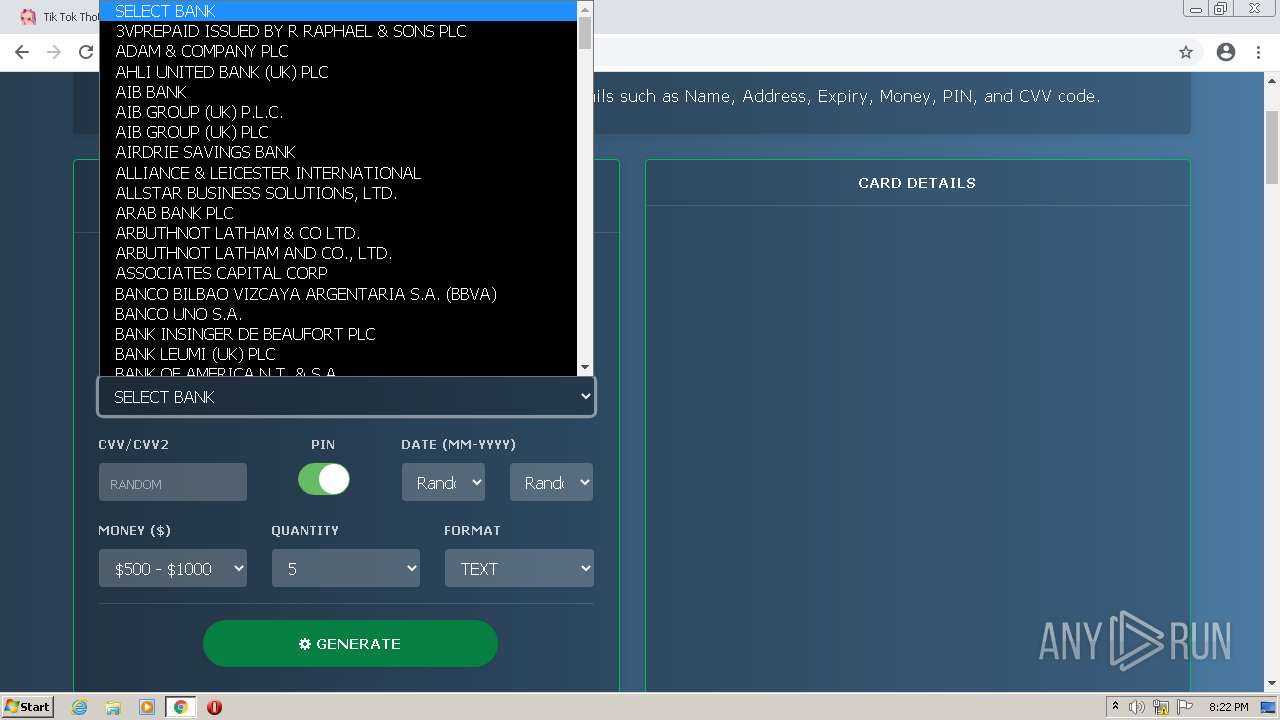Image resolution: width=1280 pixels, height=720 pixels.
Task: Select BANCO UNO S.A.
Action: (x=338, y=314)
